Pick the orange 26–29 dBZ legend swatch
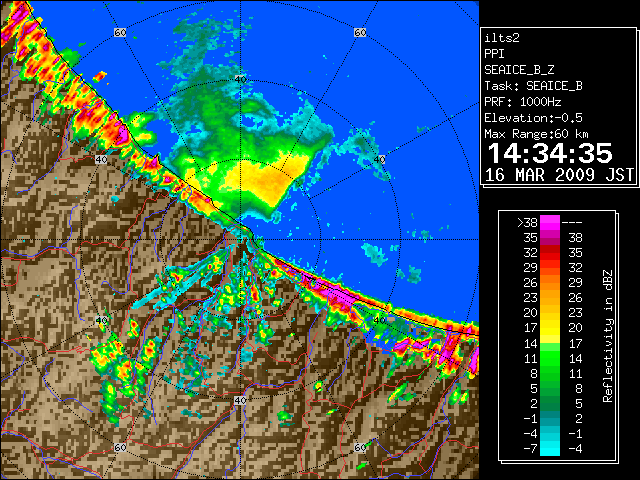The image size is (640, 480). click(x=550, y=282)
